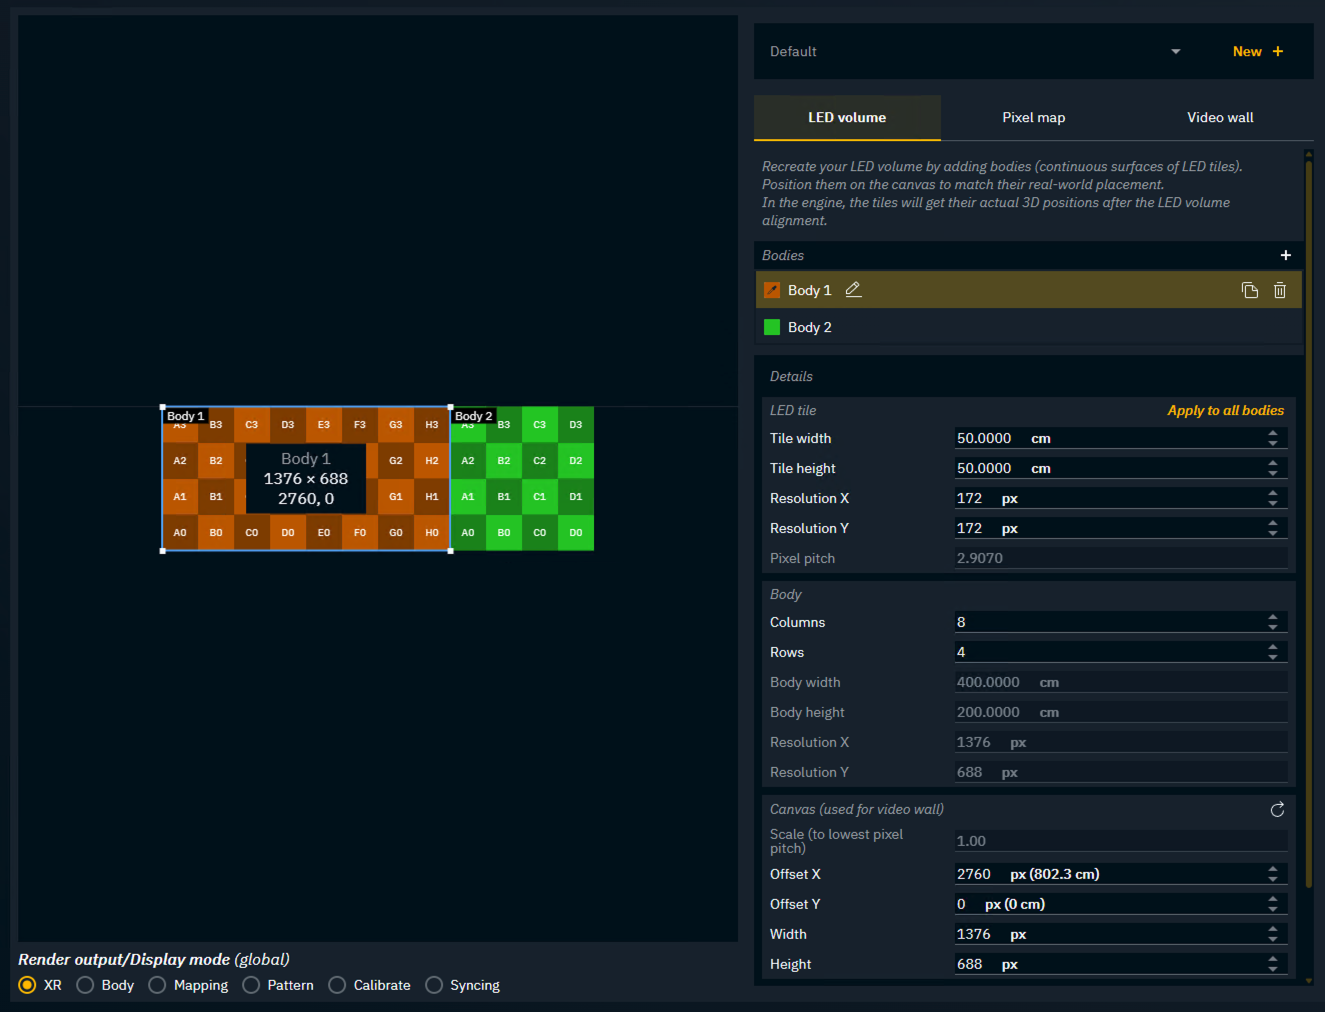This screenshot has height=1012, width=1325.
Task: Select the Pattern display mode
Action: point(251,985)
